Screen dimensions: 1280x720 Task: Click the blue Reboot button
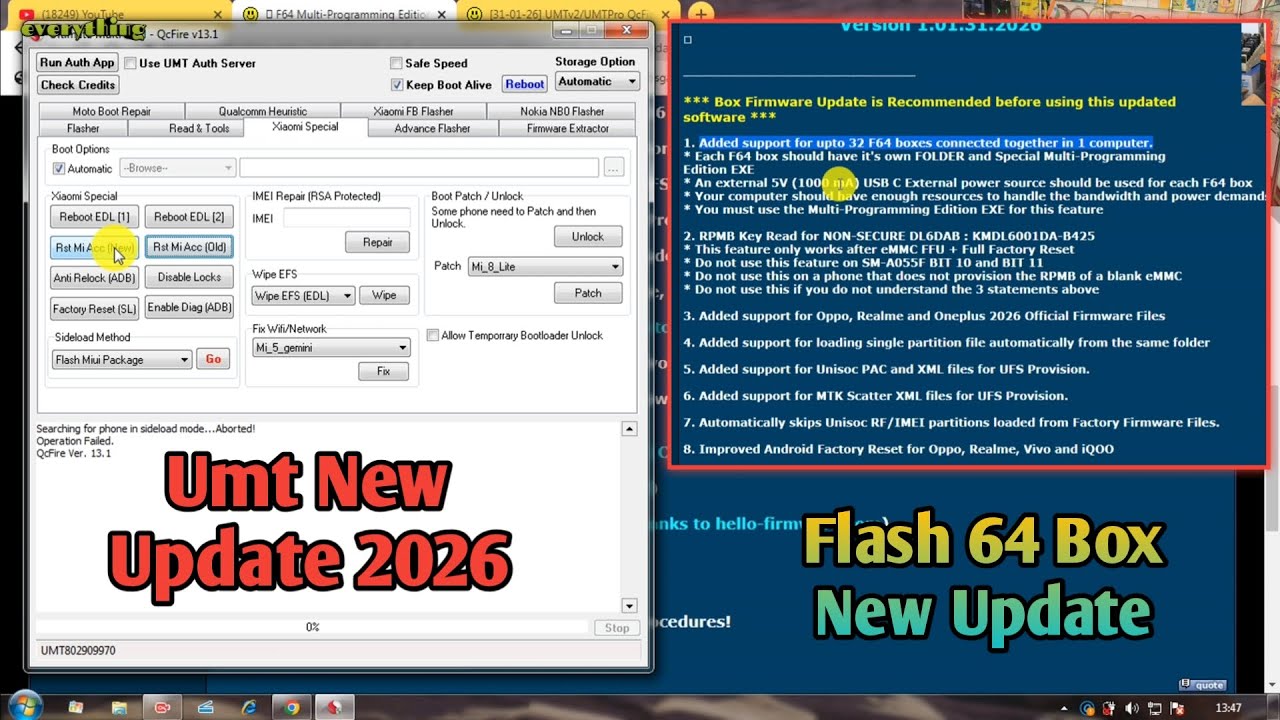click(x=525, y=84)
